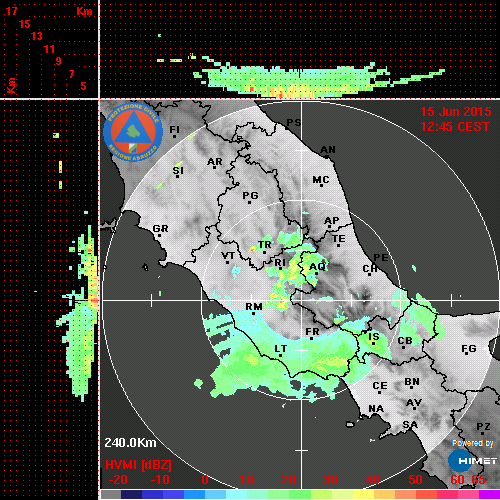
Task: Click the 12:45 CEST timestamp
Action: (455, 127)
